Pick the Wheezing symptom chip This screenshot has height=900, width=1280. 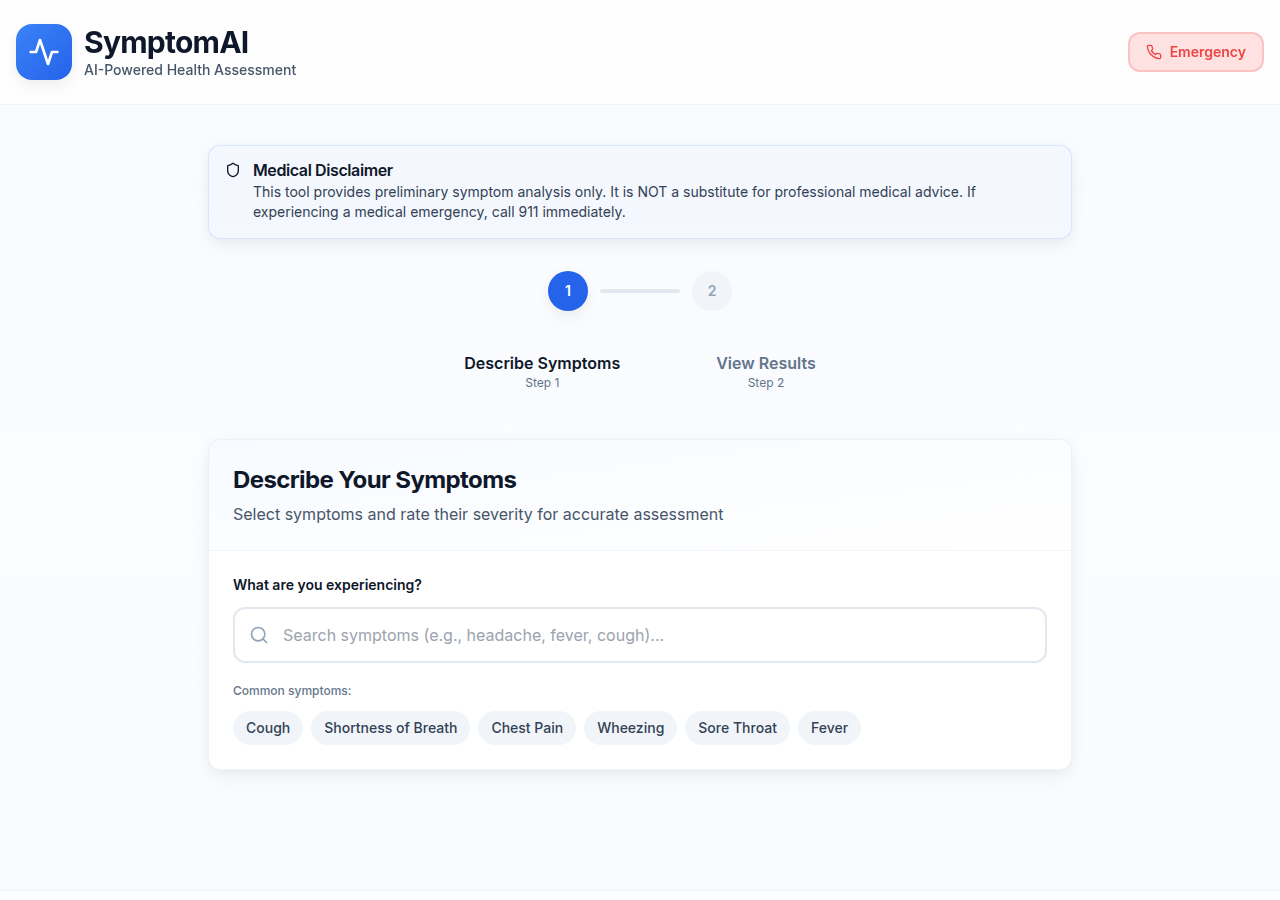point(631,728)
